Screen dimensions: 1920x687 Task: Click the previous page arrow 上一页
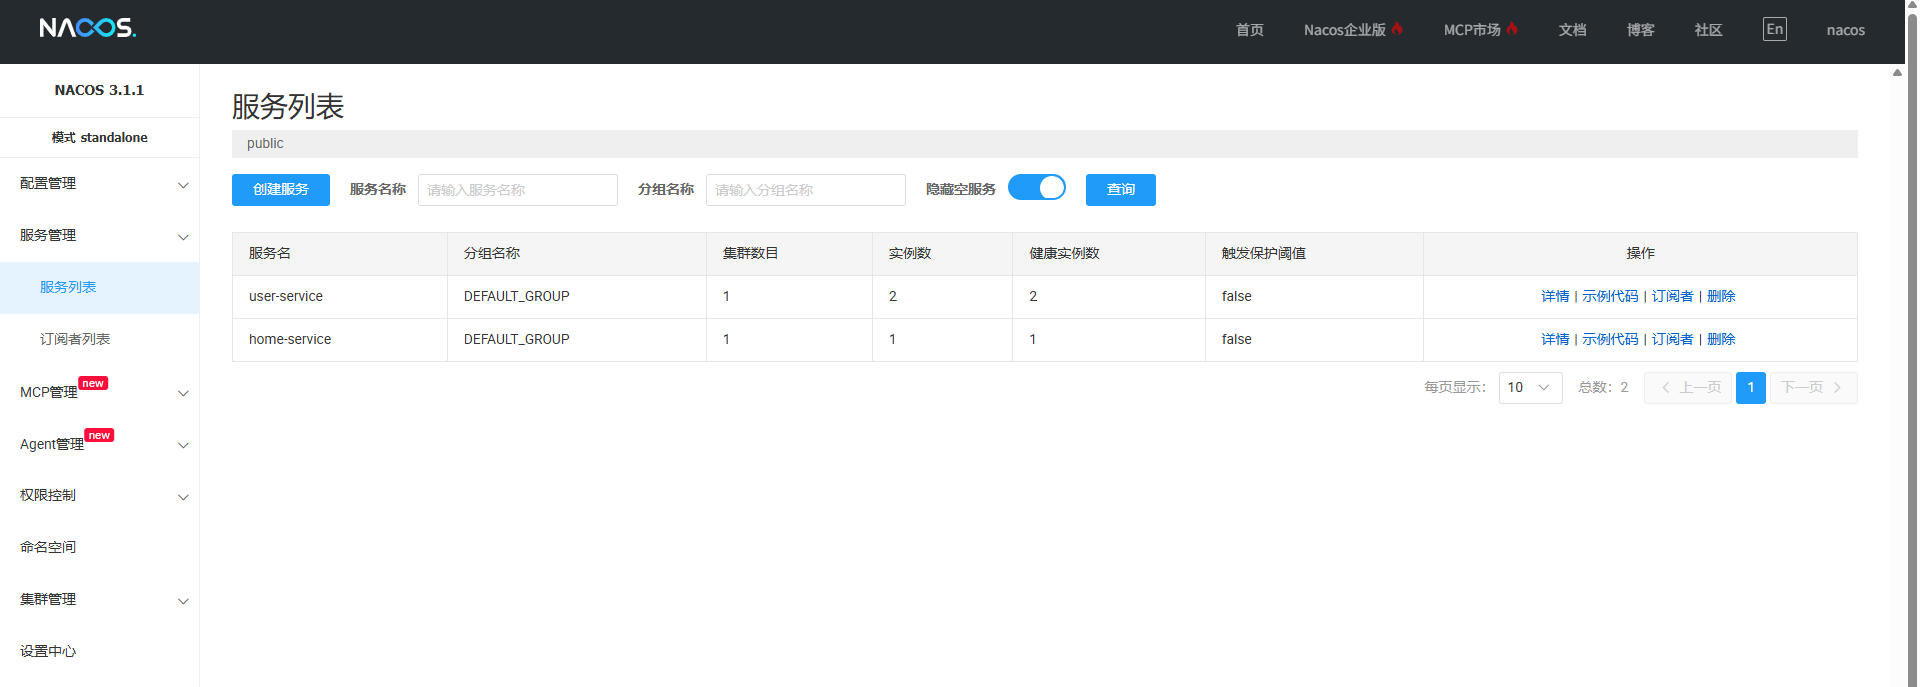(1688, 388)
